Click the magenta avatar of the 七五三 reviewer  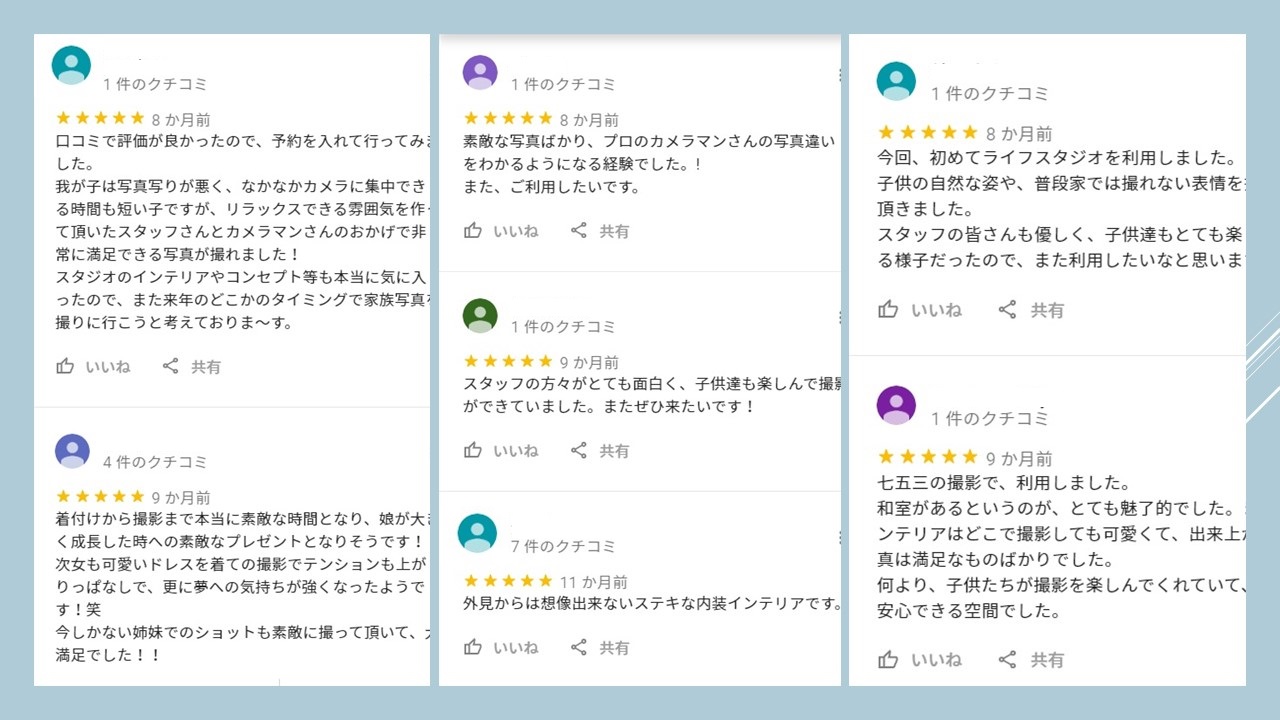[896, 405]
